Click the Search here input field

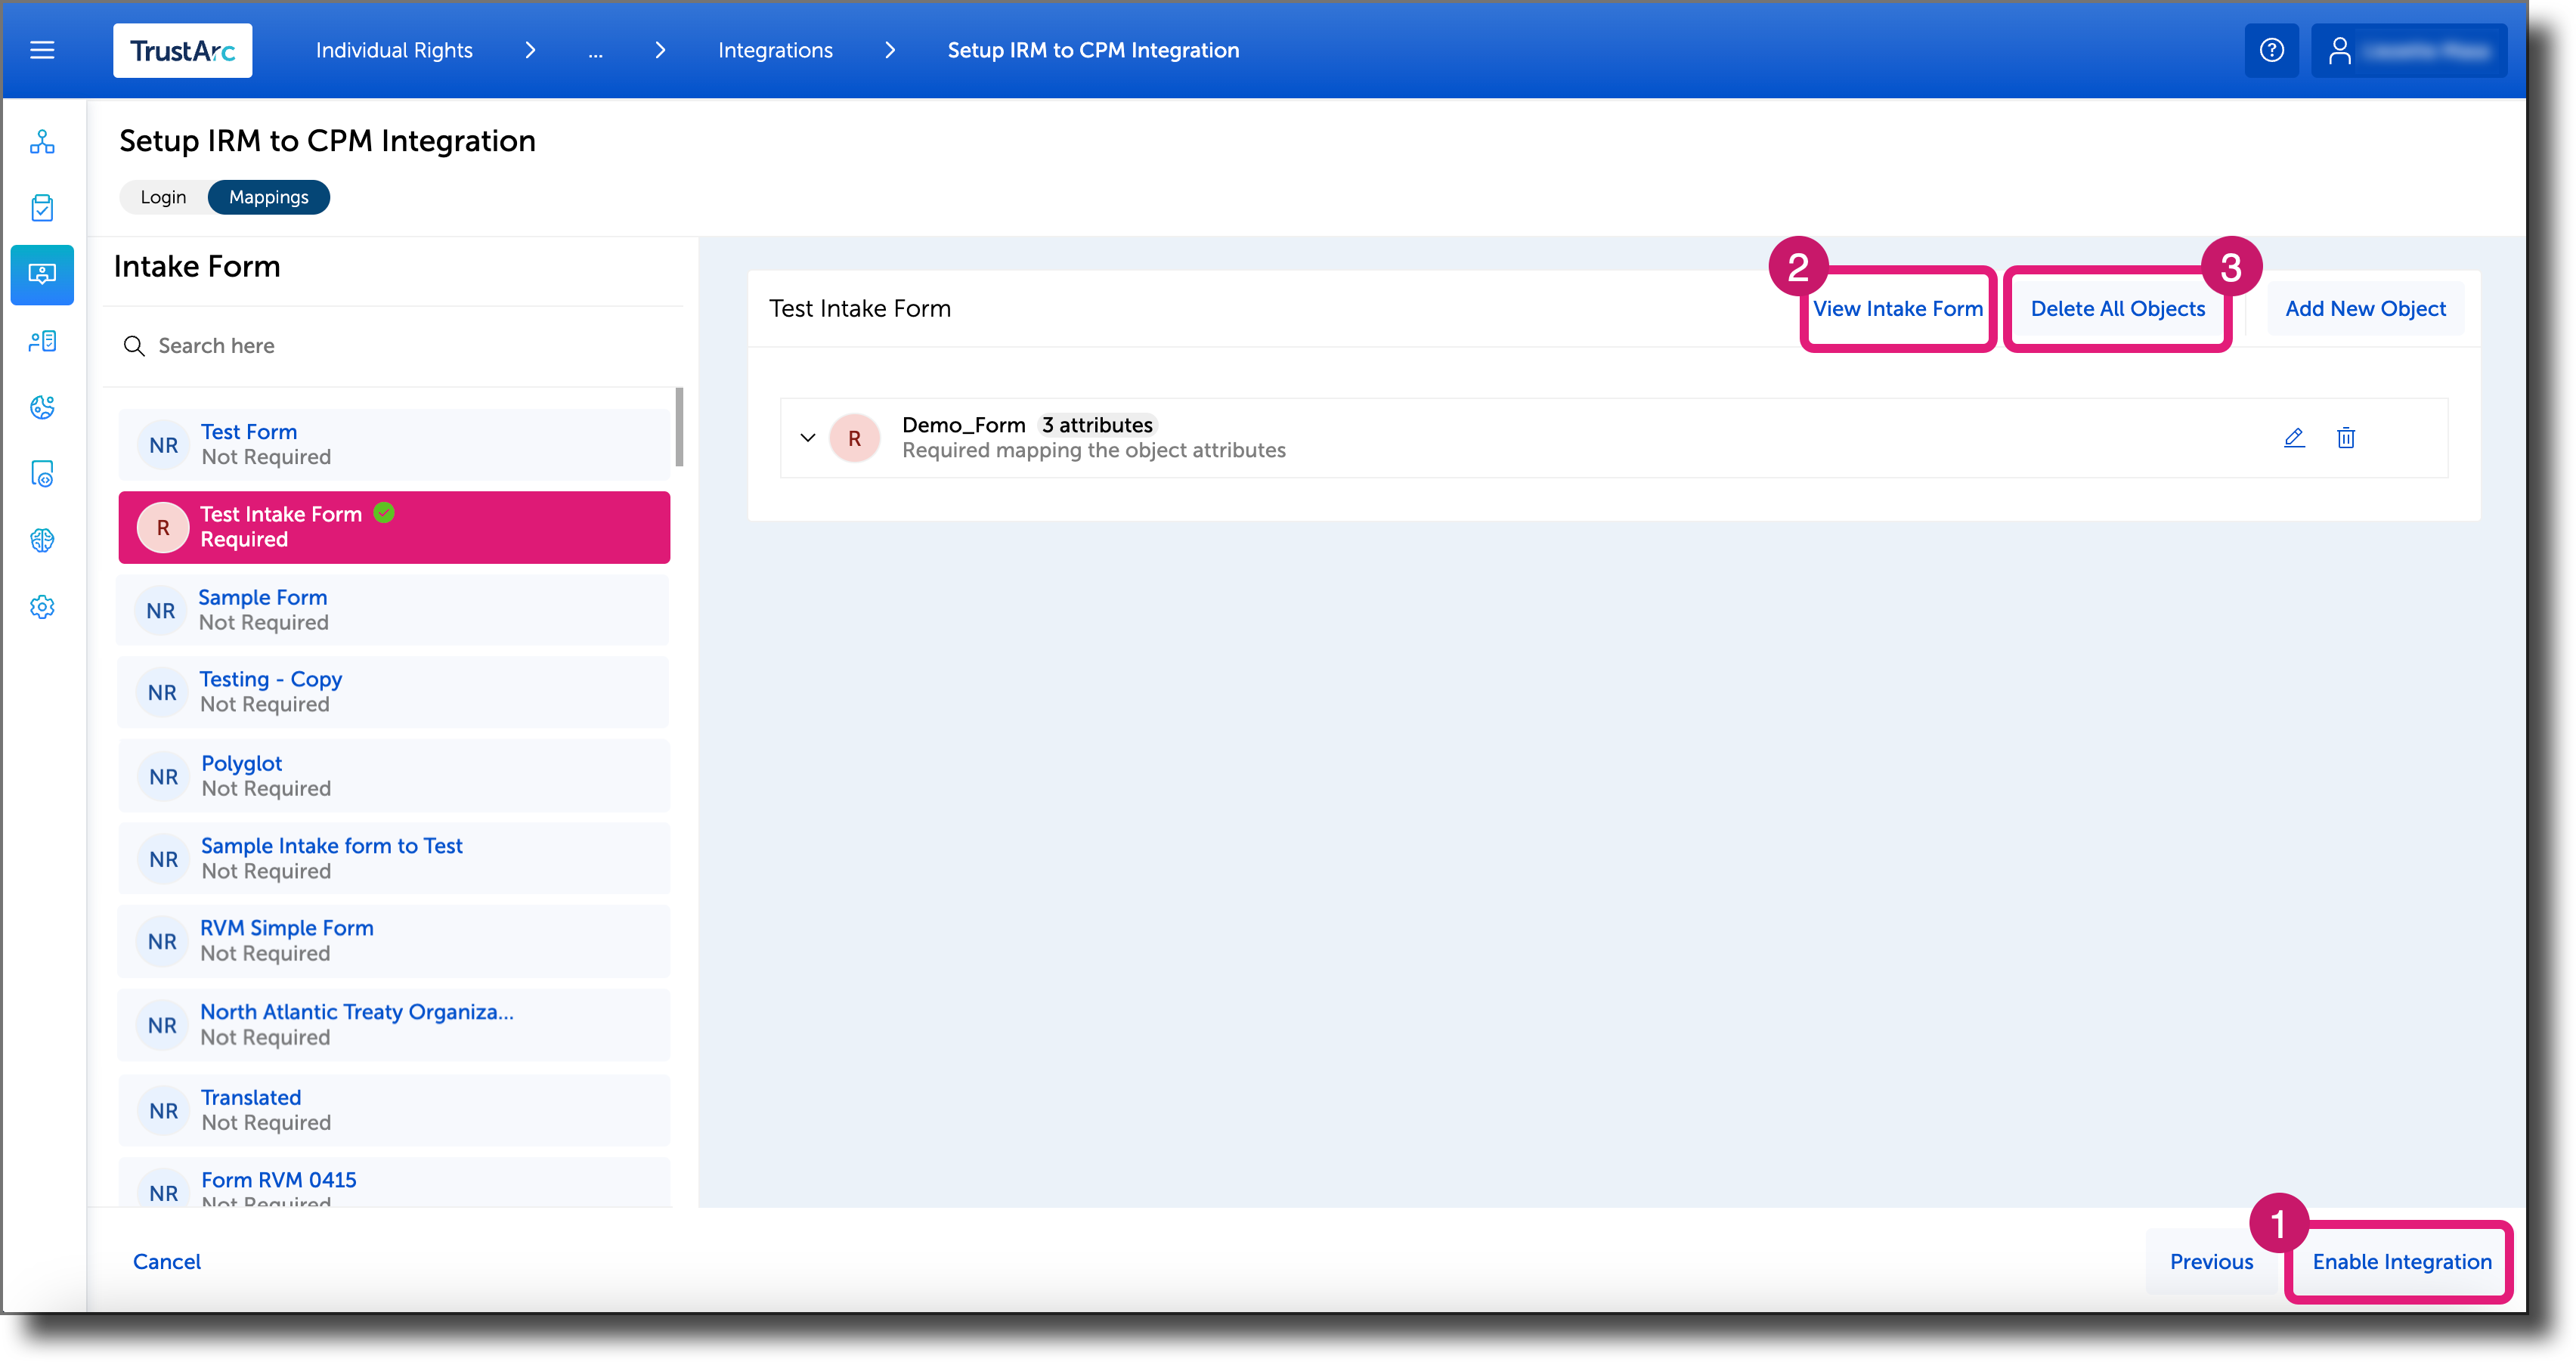click(300, 345)
